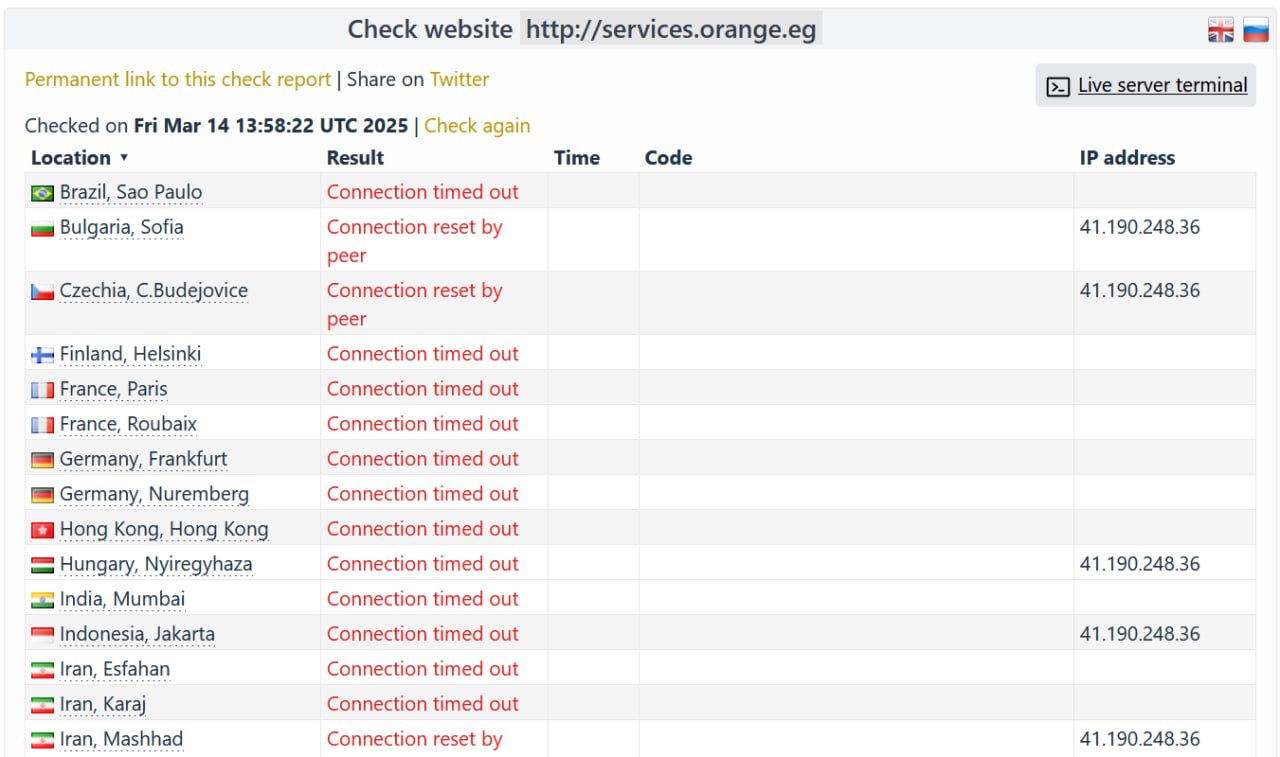
Task: Click IP 41.190.248.36 in Hungary row
Action: point(1140,564)
